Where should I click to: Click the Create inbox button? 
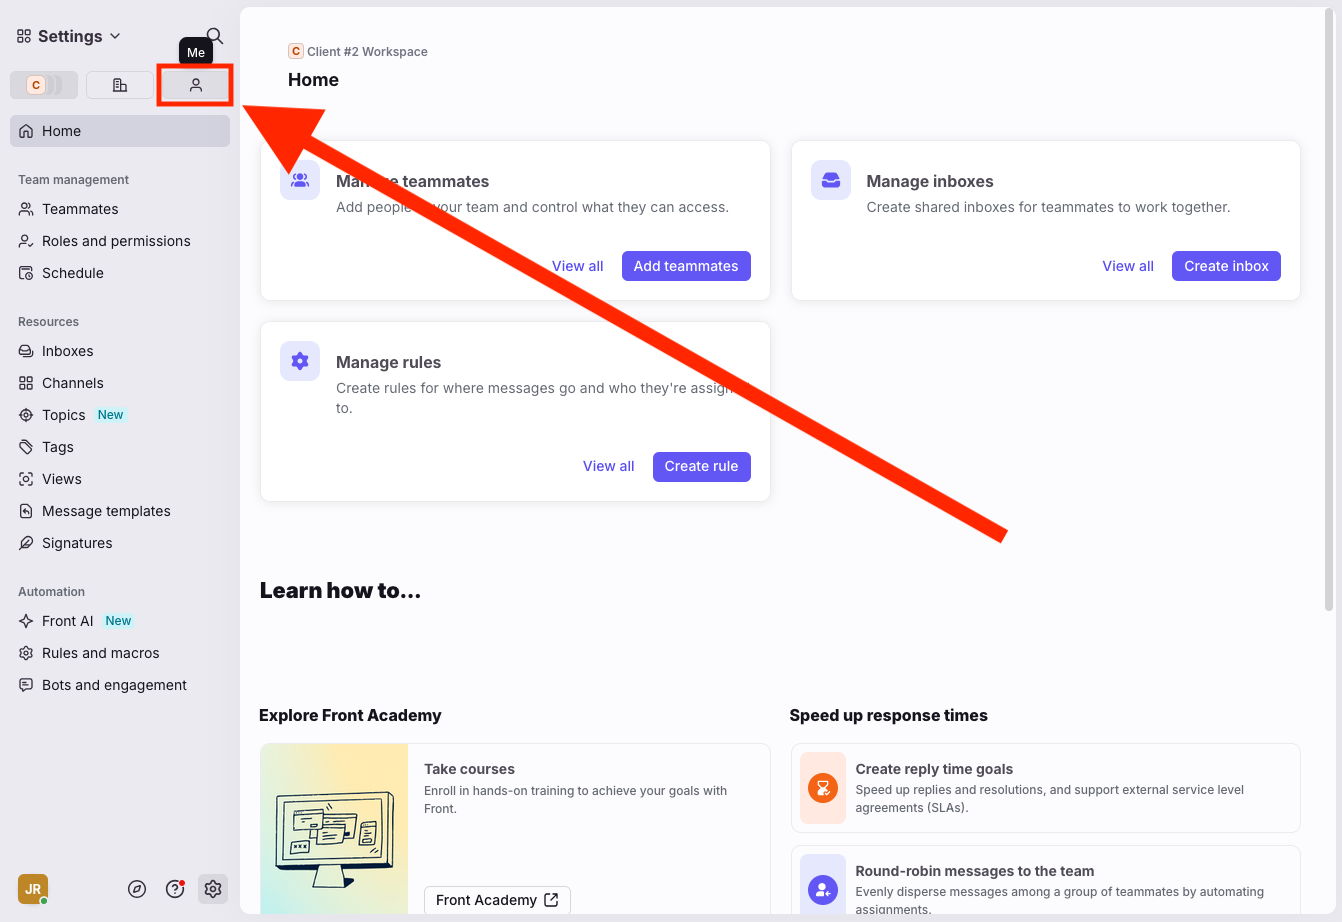[x=1226, y=266]
